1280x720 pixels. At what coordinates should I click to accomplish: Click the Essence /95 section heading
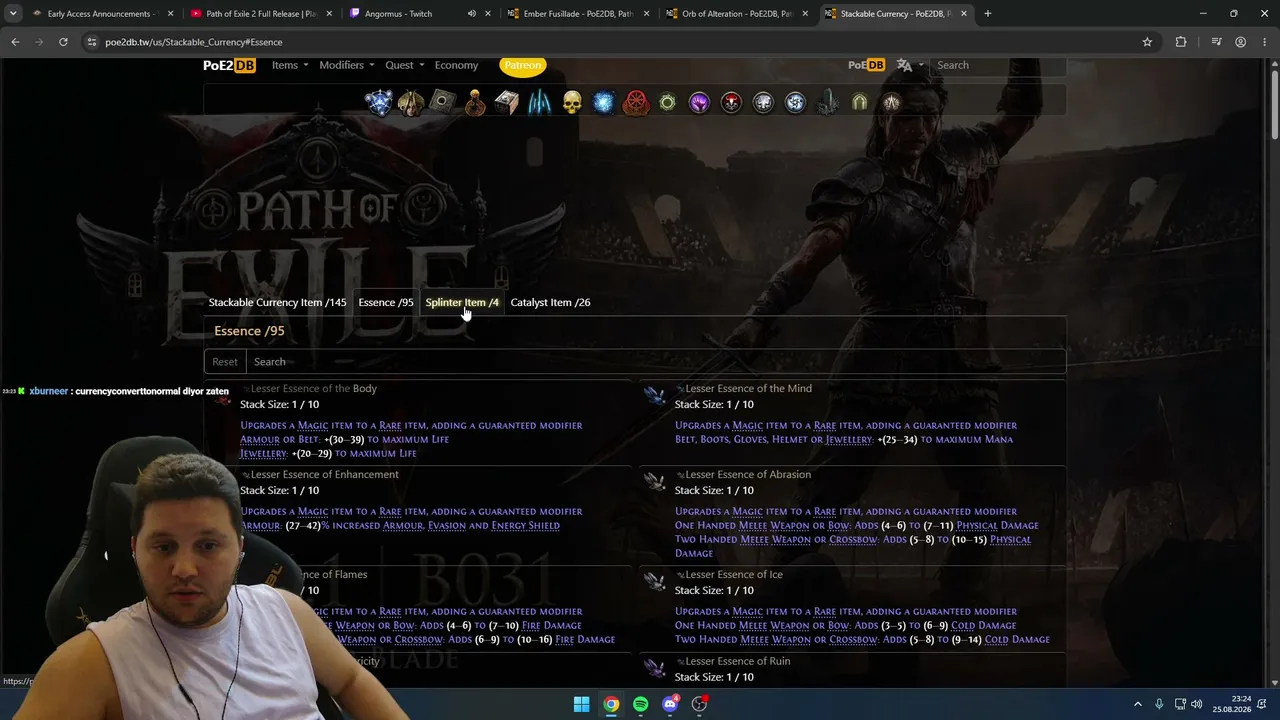(x=249, y=331)
